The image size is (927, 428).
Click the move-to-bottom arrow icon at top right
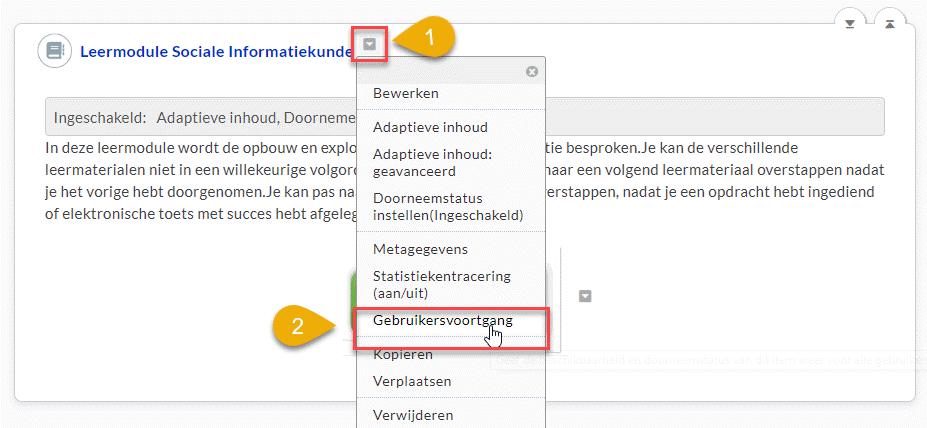point(849,24)
